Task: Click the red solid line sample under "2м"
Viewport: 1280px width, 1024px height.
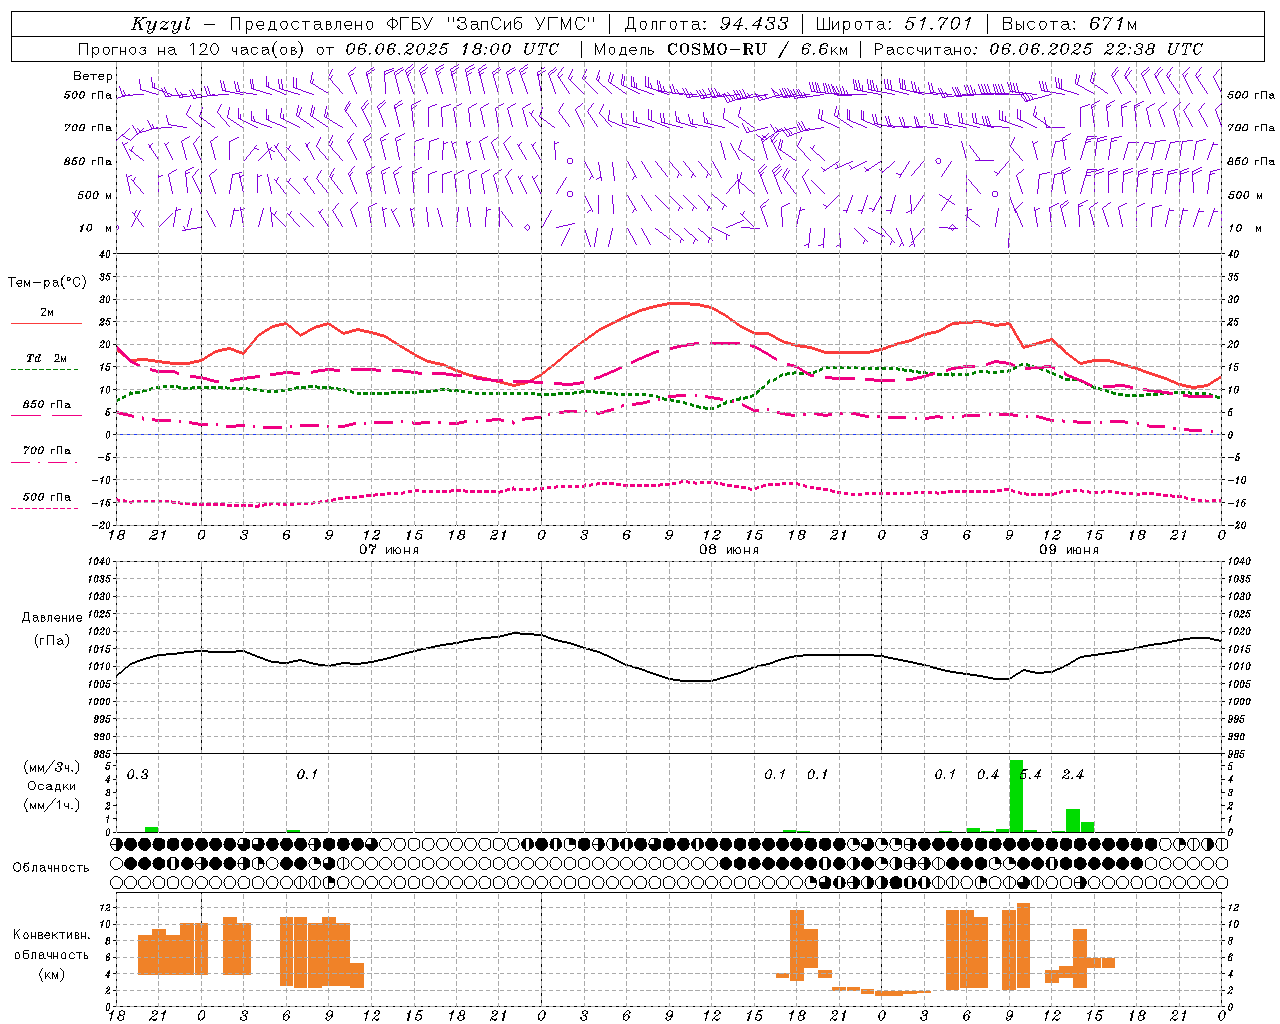Action: pos(46,324)
